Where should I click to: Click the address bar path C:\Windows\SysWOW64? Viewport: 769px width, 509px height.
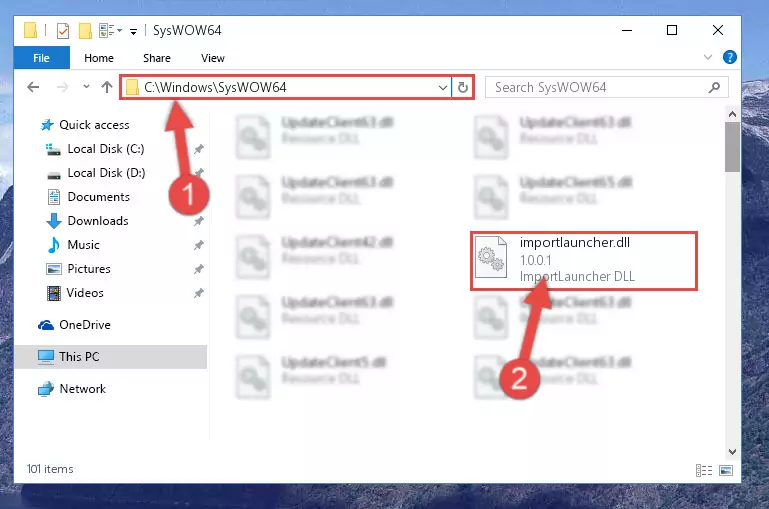pyautogui.click(x=215, y=87)
